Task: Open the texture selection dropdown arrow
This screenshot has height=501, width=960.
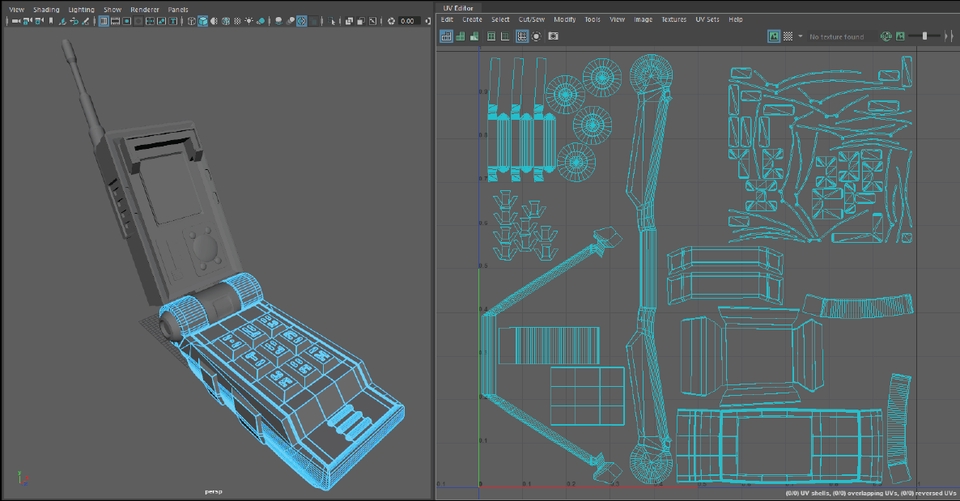Action: 801,37
